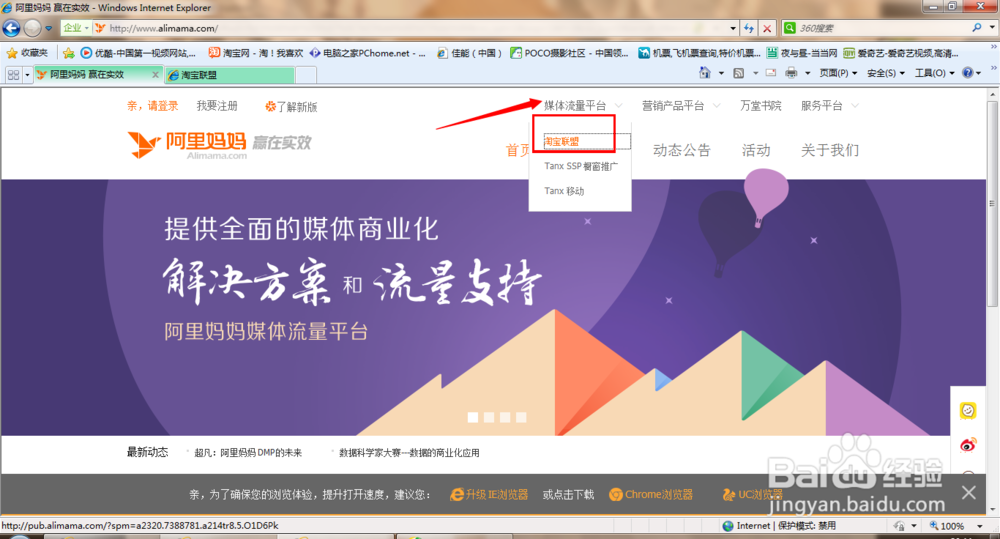Click the Quick Tabs grid icon
Viewport: 1000px width, 539px height.
[13, 75]
